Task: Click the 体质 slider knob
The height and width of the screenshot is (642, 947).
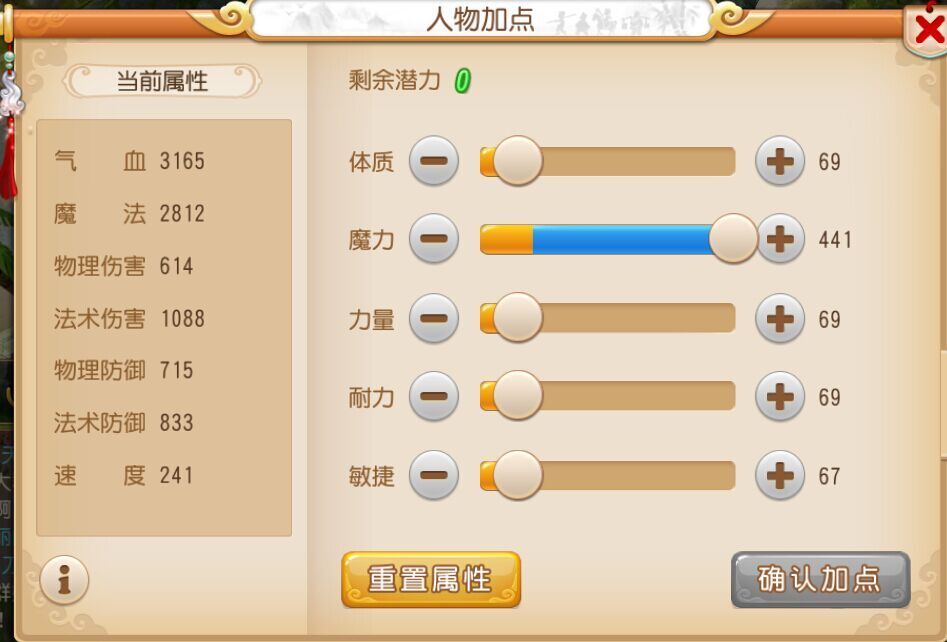Action: click(x=518, y=161)
